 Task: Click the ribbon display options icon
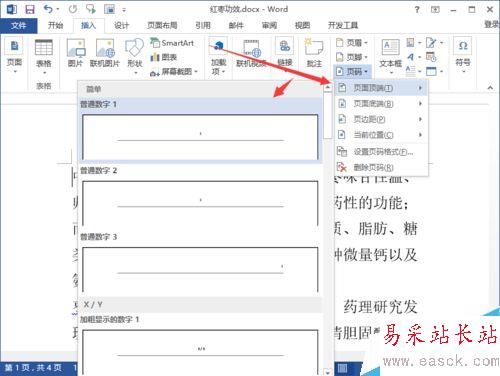pos(435,9)
